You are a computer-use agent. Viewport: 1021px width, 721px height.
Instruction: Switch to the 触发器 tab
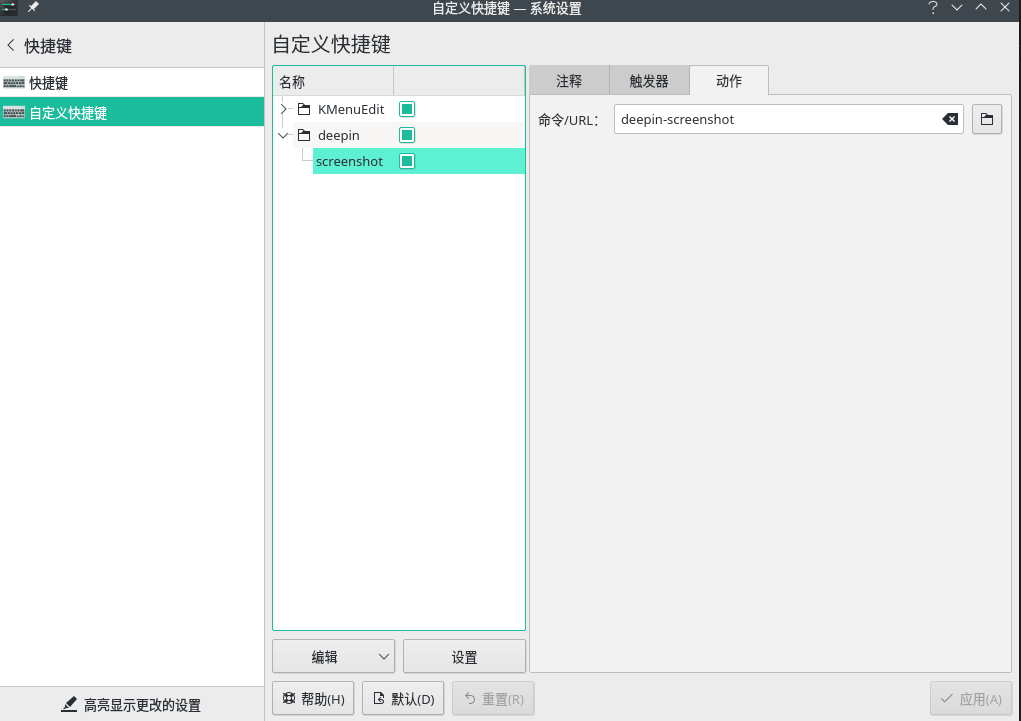[x=649, y=81]
